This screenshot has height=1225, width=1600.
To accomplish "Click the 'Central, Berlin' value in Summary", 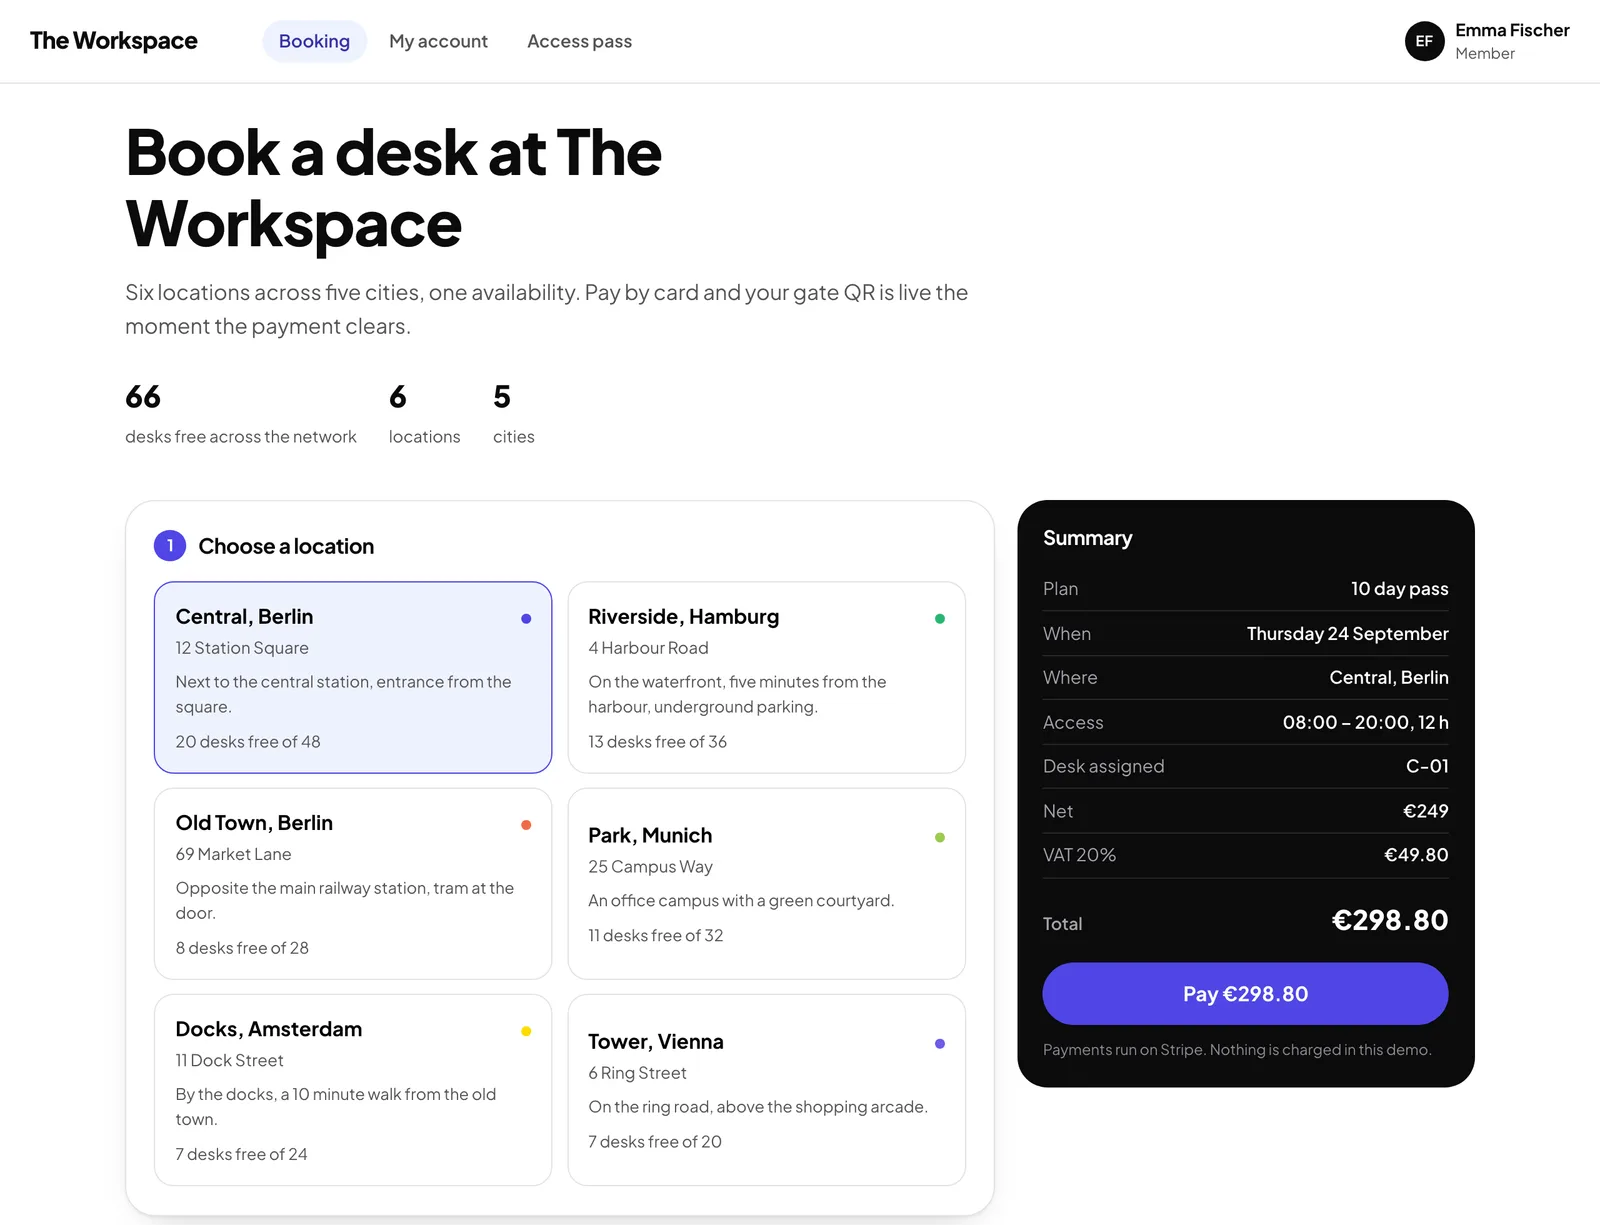I will pos(1388,678).
